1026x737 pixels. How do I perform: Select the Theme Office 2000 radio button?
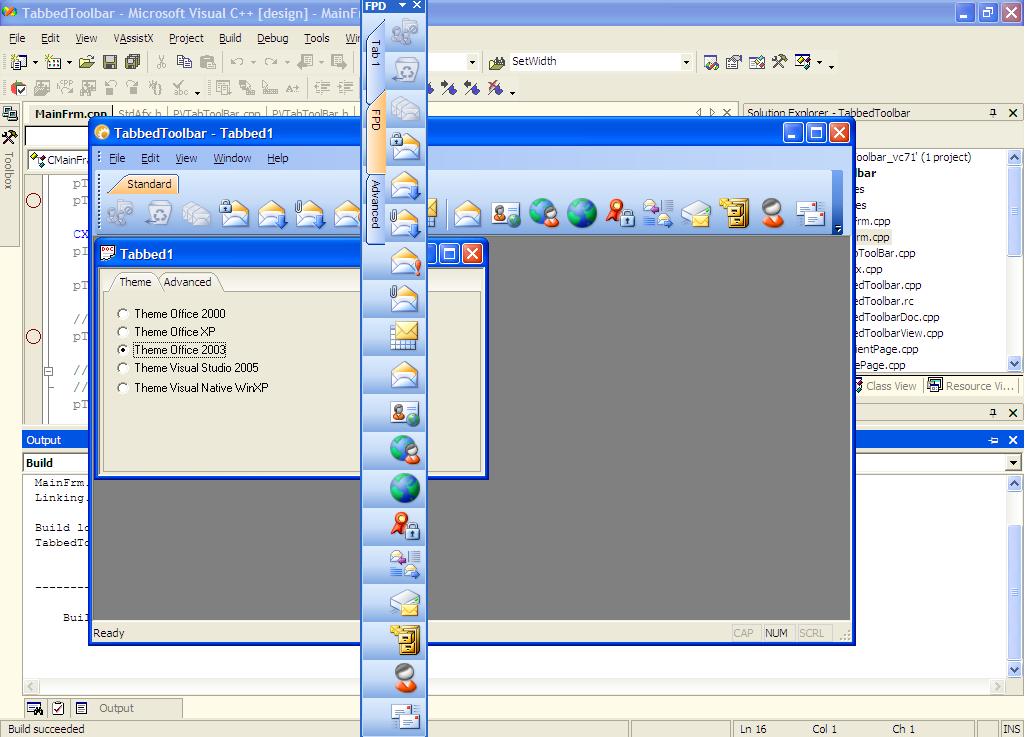point(123,314)
